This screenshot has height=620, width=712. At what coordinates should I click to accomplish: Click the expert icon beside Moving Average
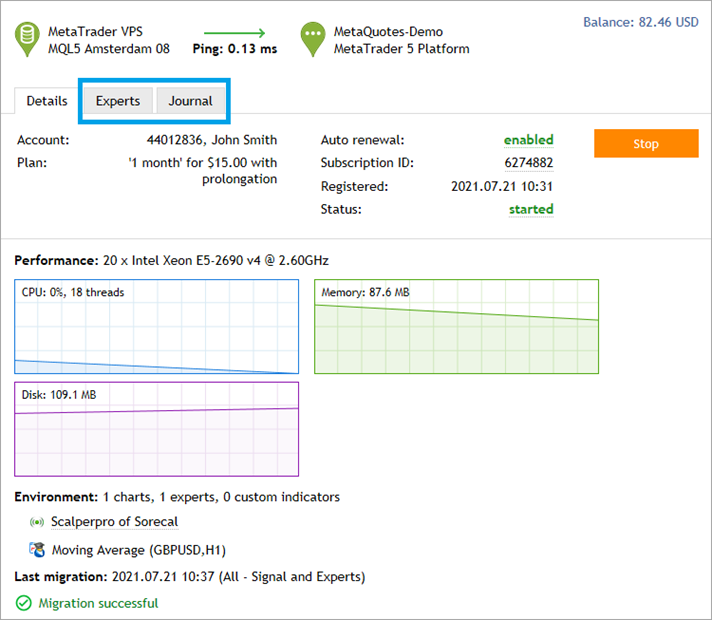(x=37, y=550)
